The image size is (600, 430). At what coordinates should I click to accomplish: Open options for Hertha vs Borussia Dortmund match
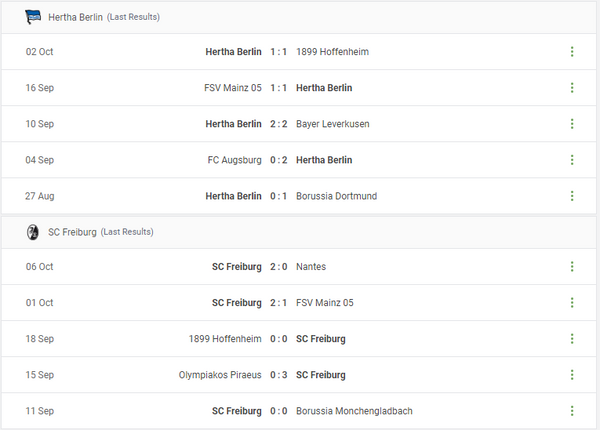(x=572, y=196)
